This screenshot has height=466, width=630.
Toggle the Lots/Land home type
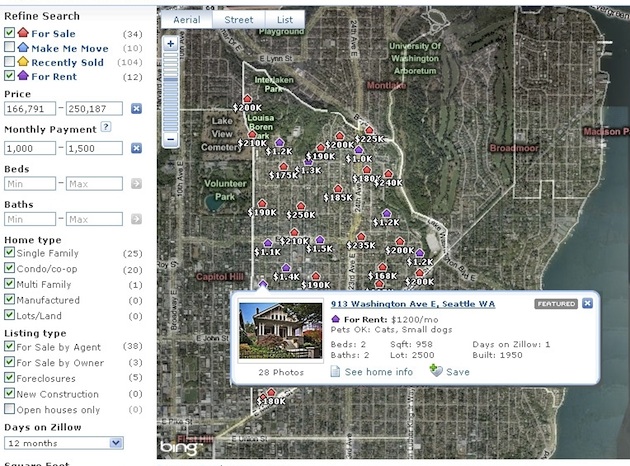(9, 315)
